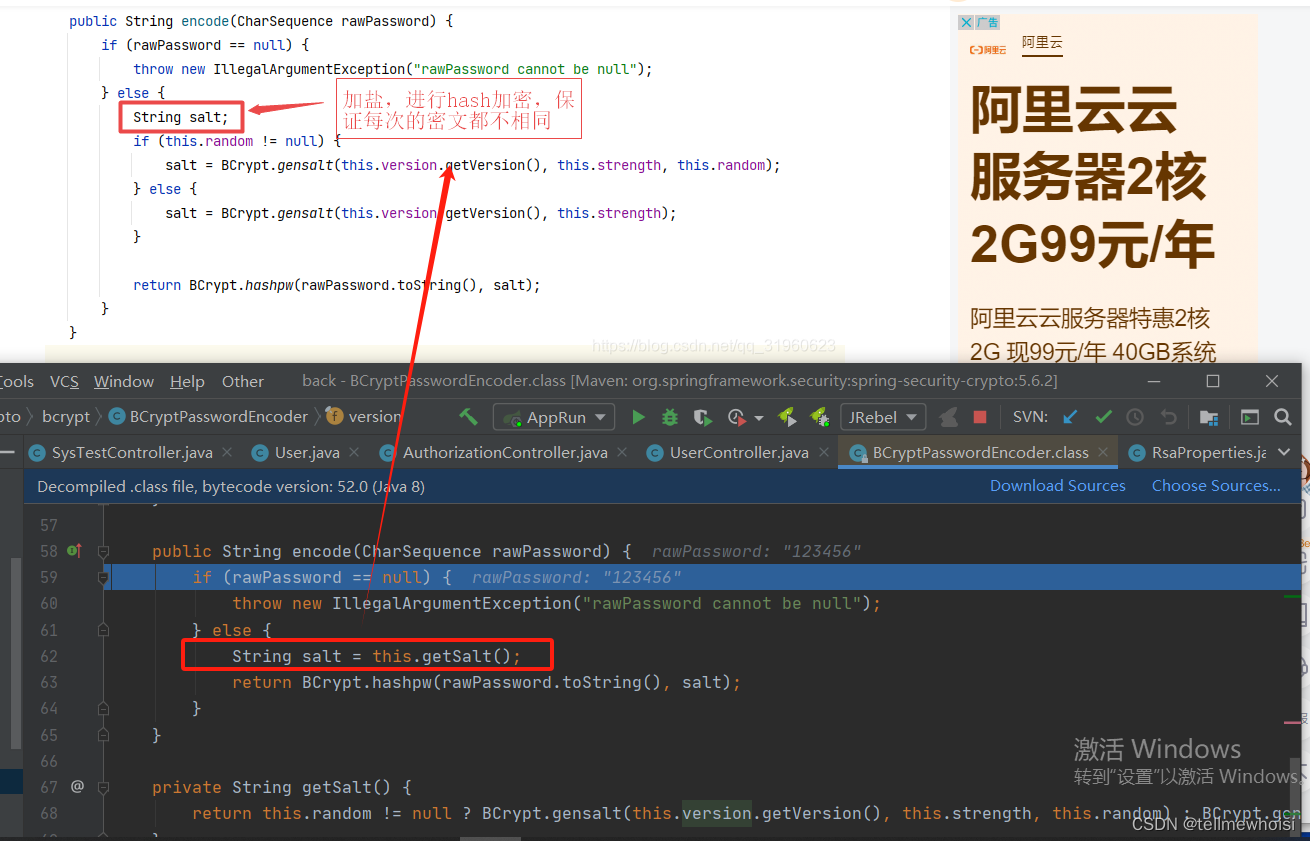Run AppRun with the green play icon
Viewport: 1310px width, 841px height.
click(639, 417)
